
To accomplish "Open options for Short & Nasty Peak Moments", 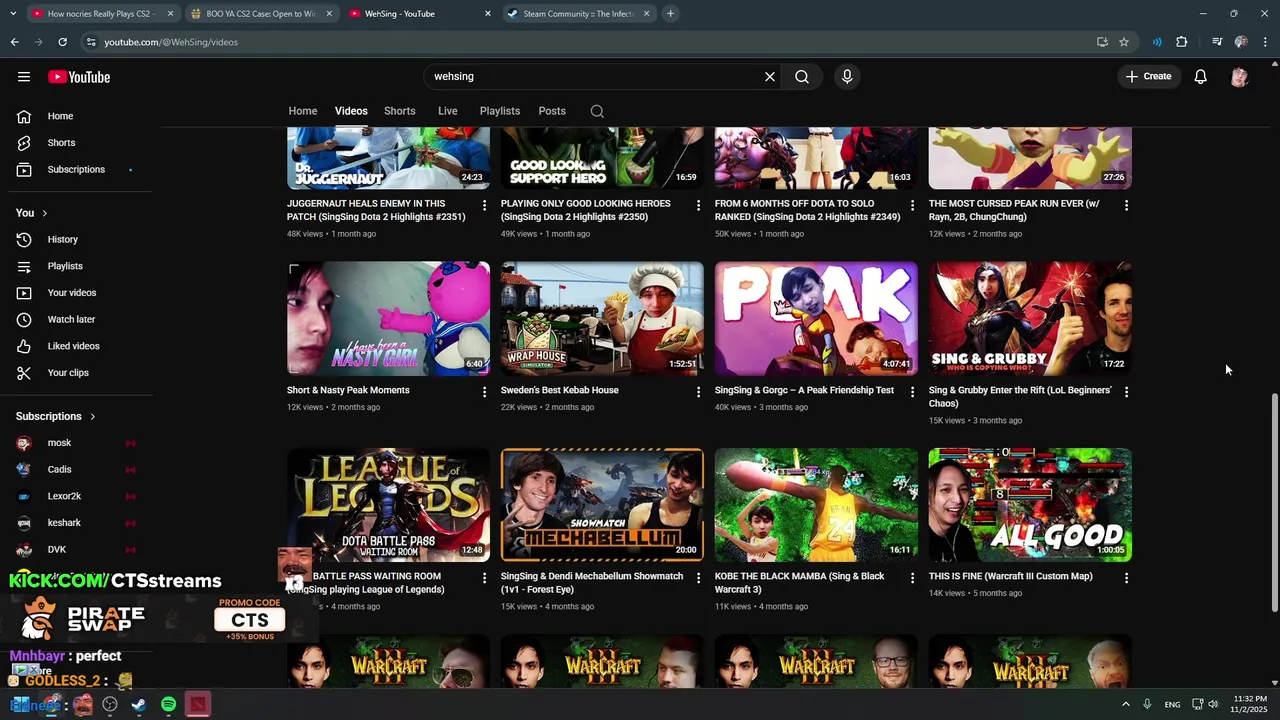I will 484,392.
